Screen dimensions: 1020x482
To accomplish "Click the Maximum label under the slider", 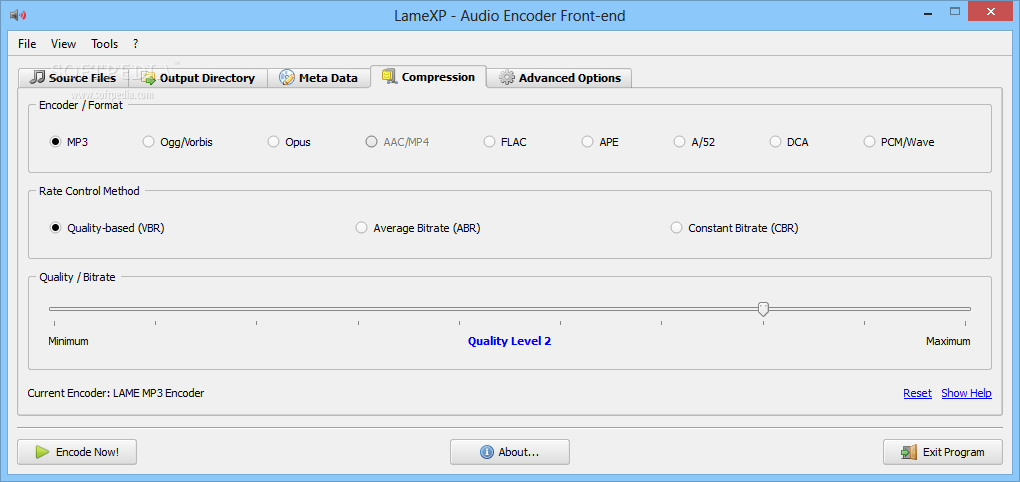I will [x=948, y=341].
